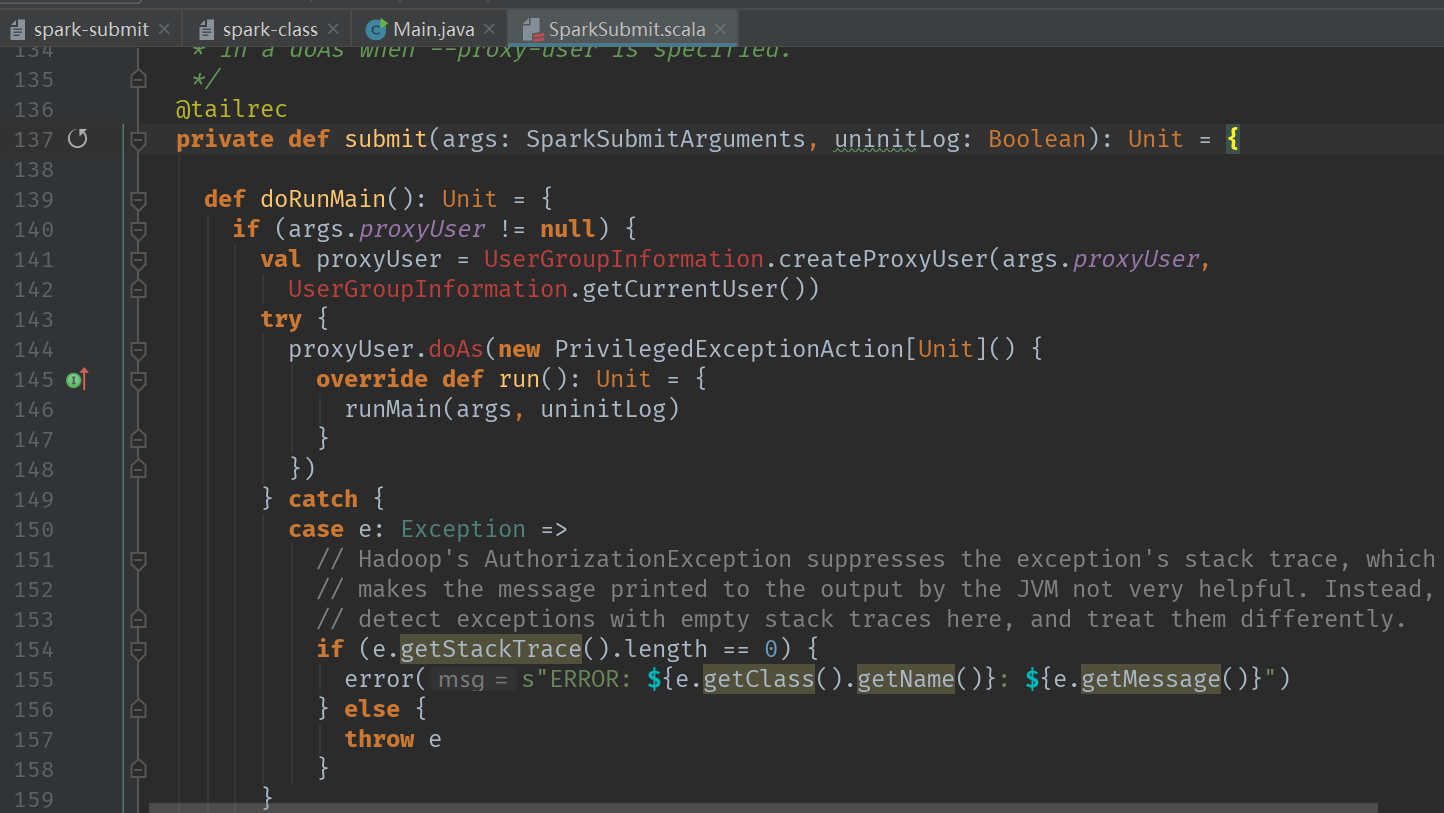Toggle the comment fold end on line 153
The image size is (1444, 813).
coord(139,619)
